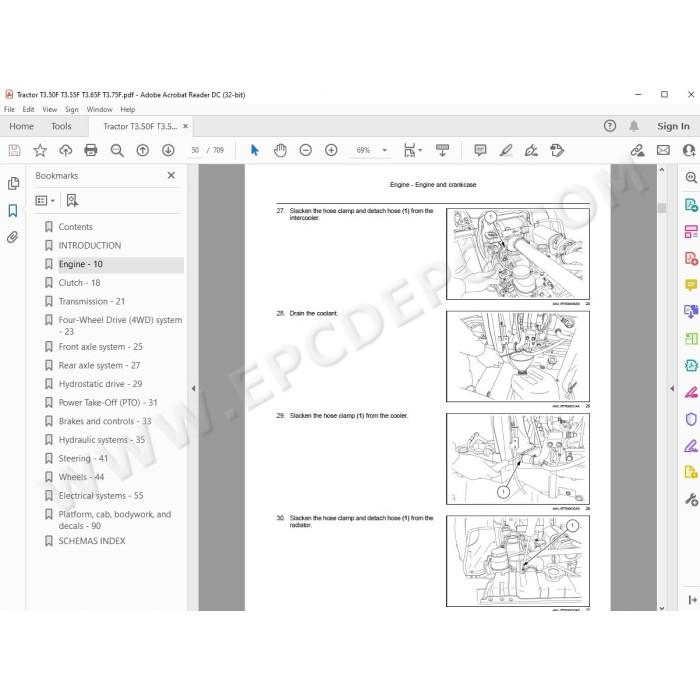Activate the selection arrow tool
Viewport: 700px width, 700px height.
pos(254,150)
